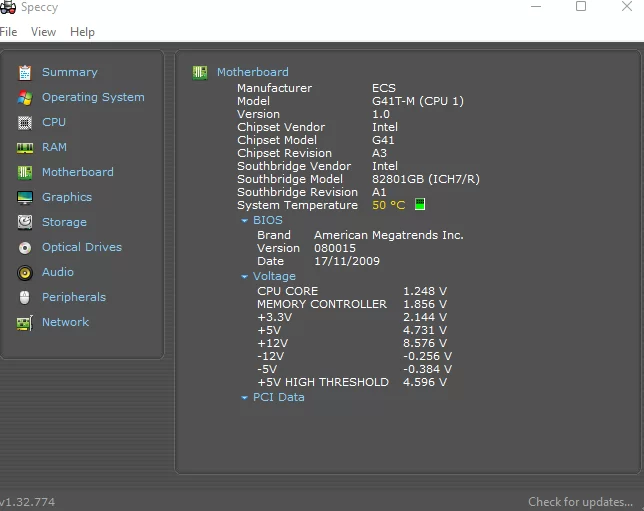The width and height of the screenshot is (644, 511).
Task: Click the Peripherals mouse icon
Action: [25, 297]
